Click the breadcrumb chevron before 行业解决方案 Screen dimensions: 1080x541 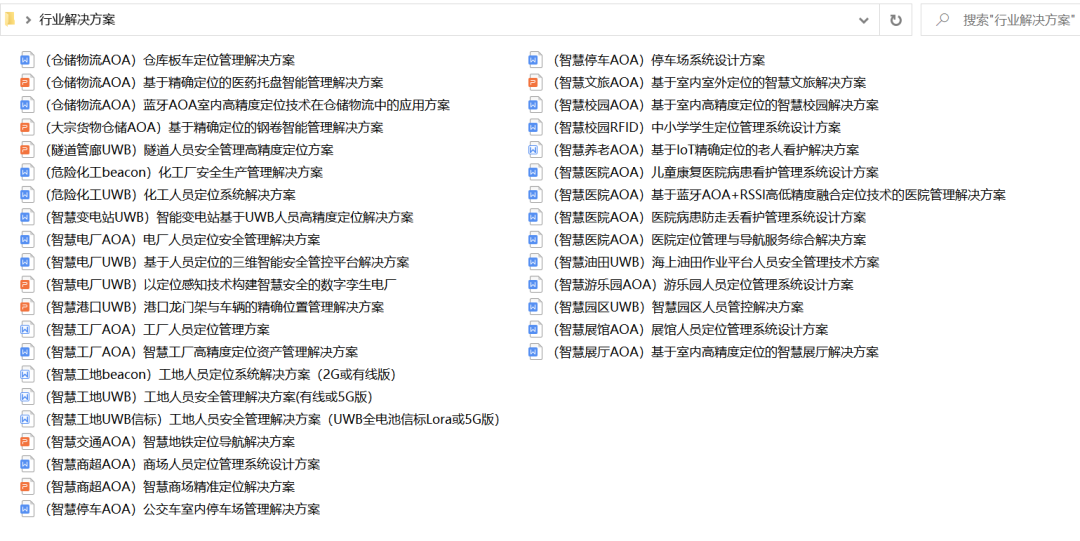[x=28, y=20]
